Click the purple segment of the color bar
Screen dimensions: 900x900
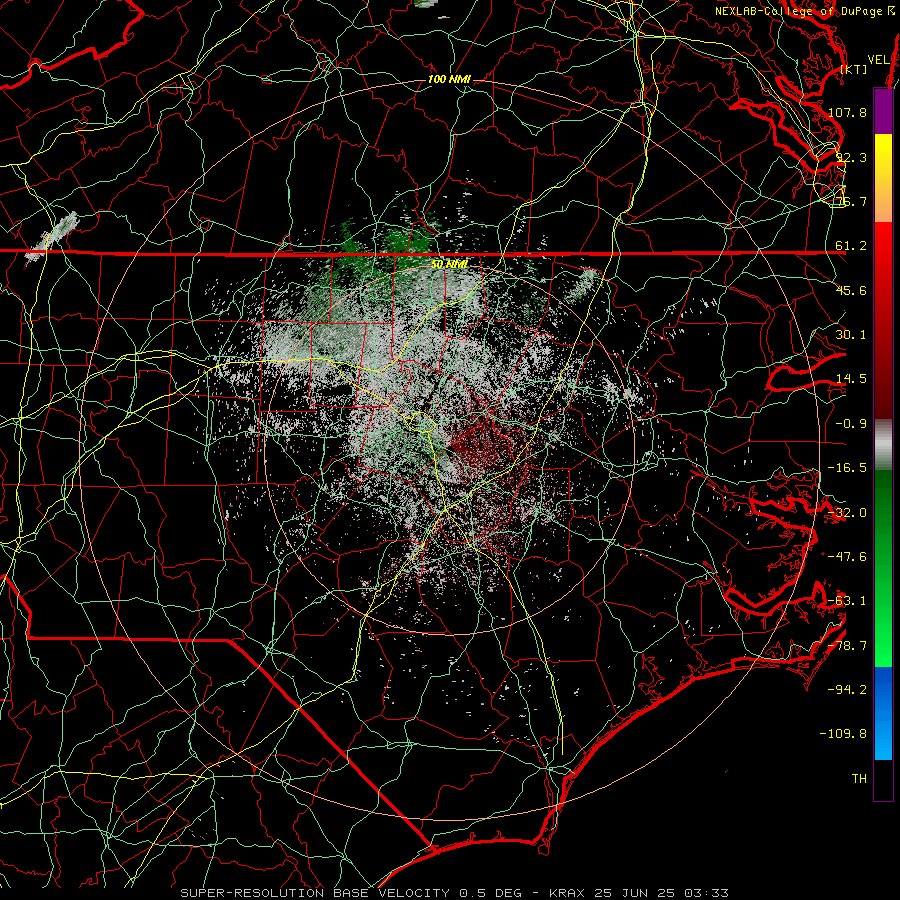(x=883, y=111)
